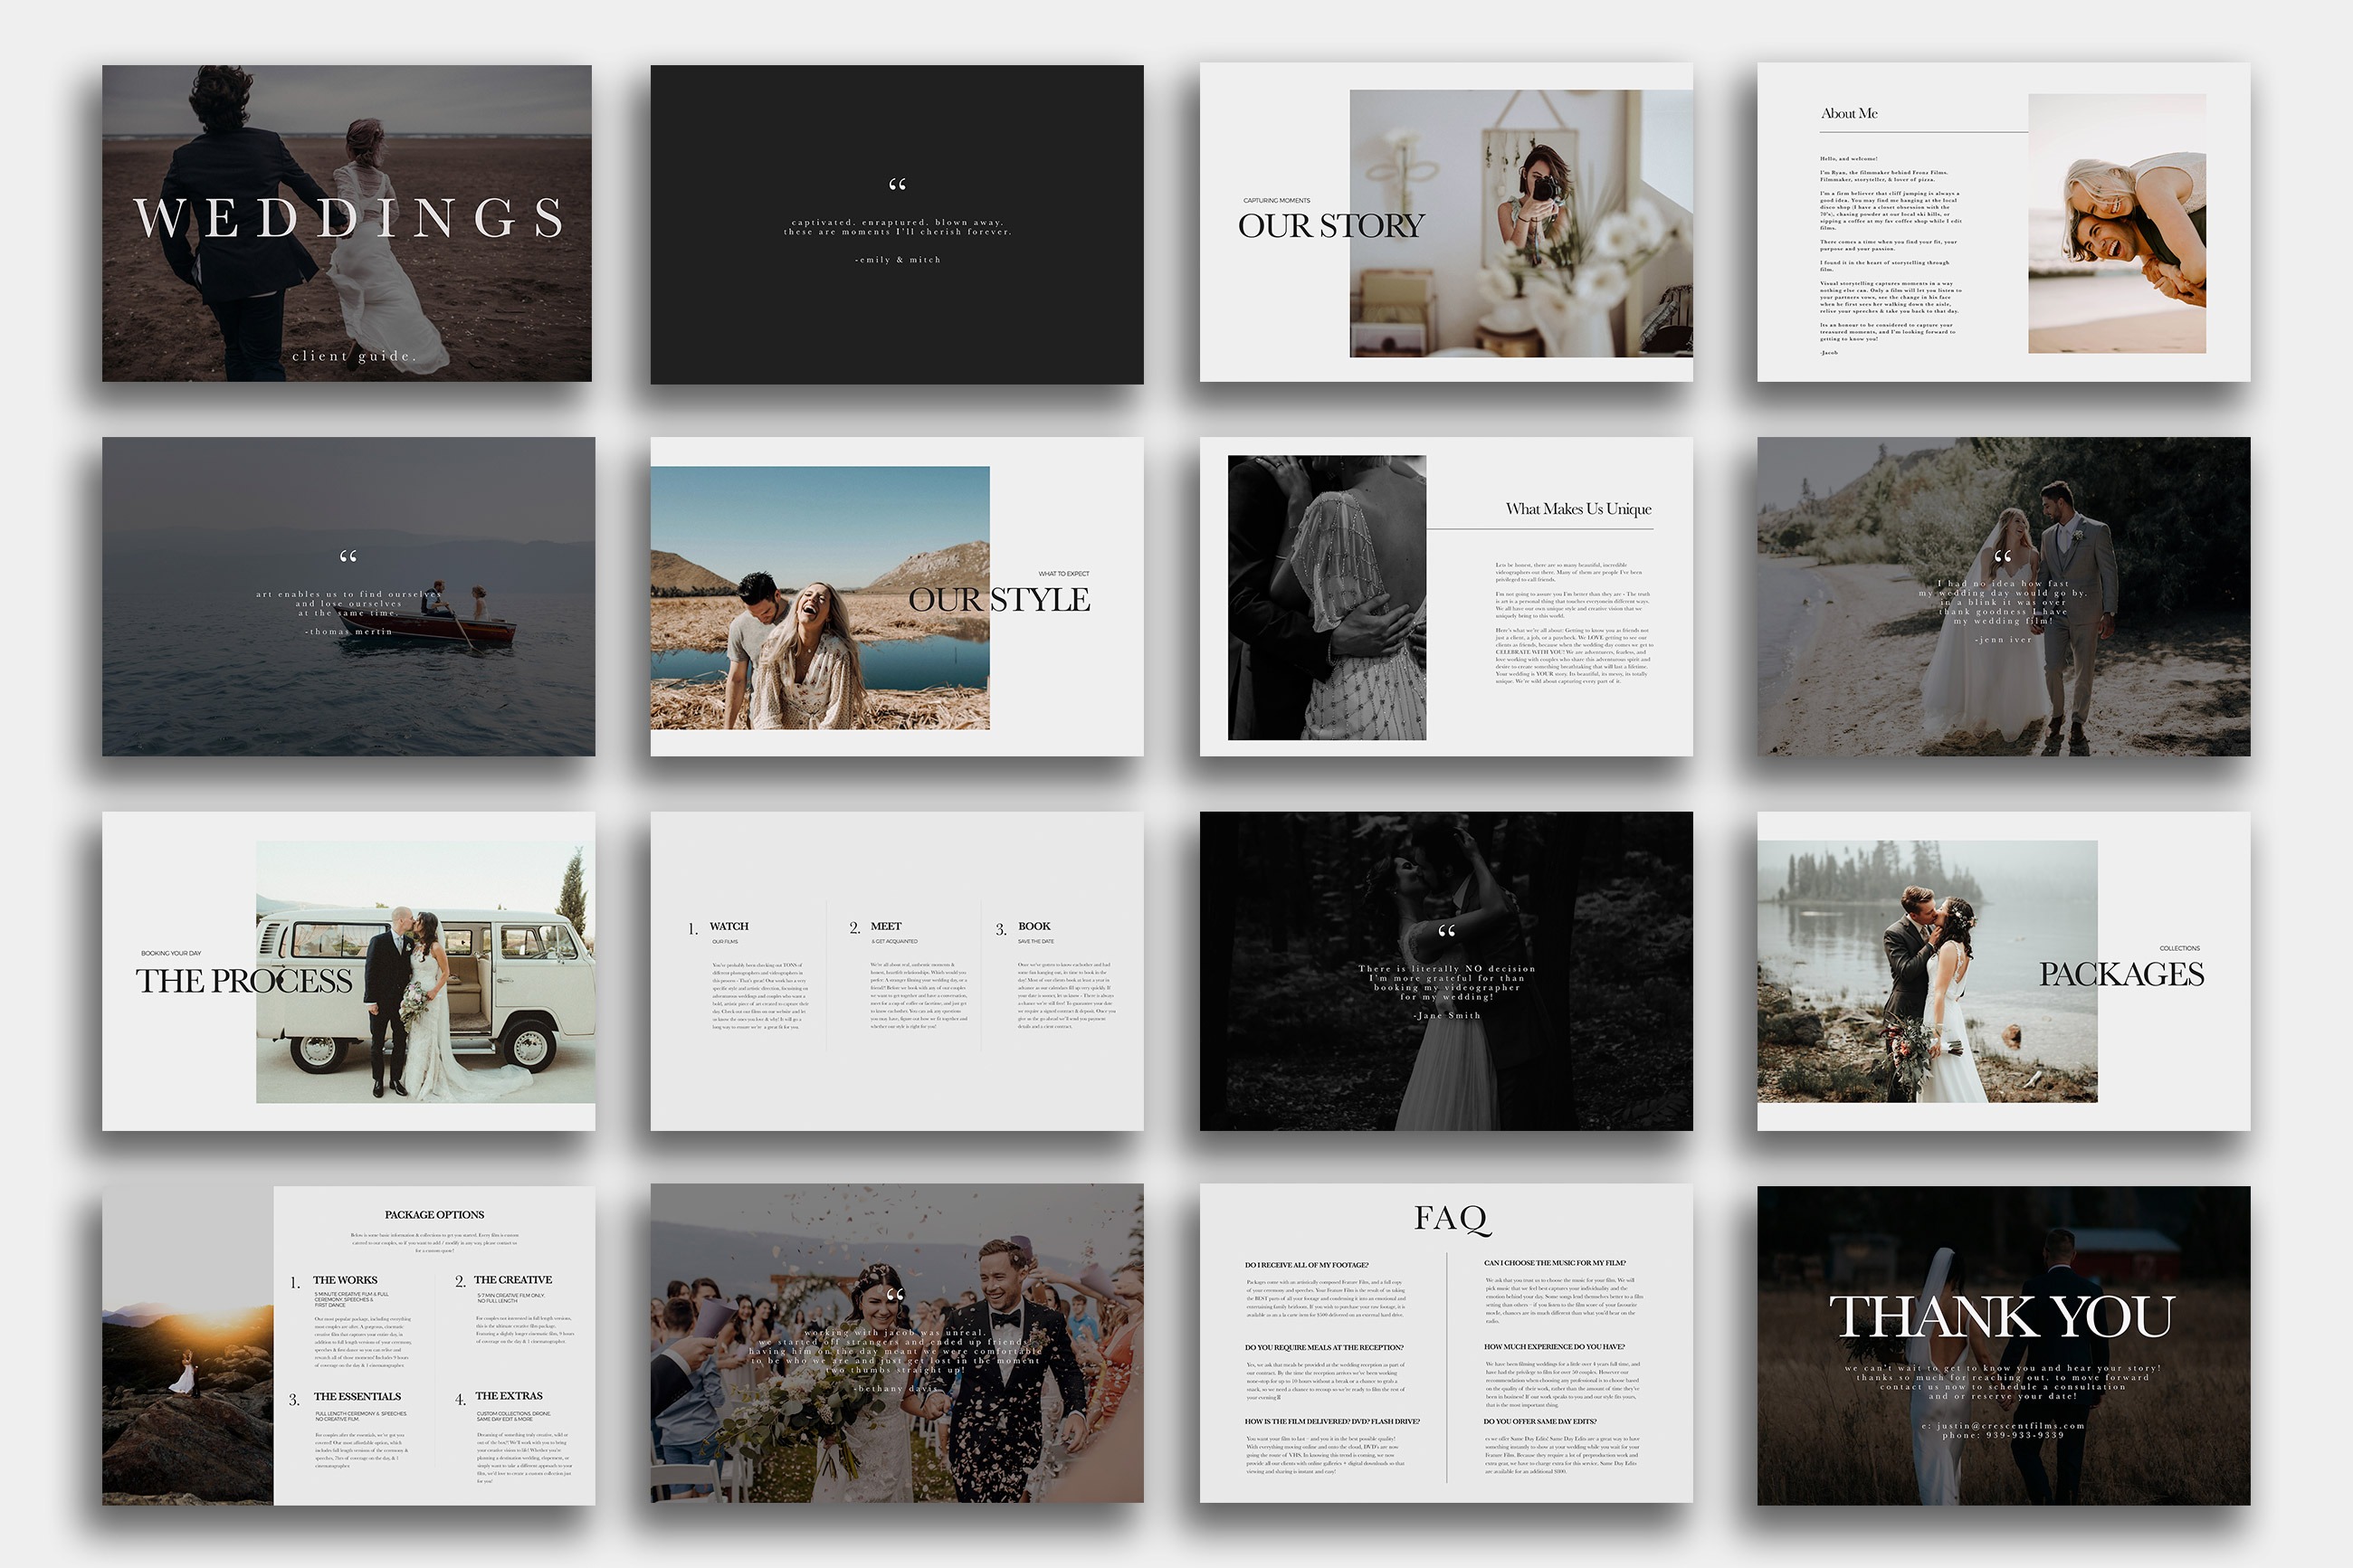Click the OUR STORY heading text
2353x1568 pixels.
click(1330, 226)
